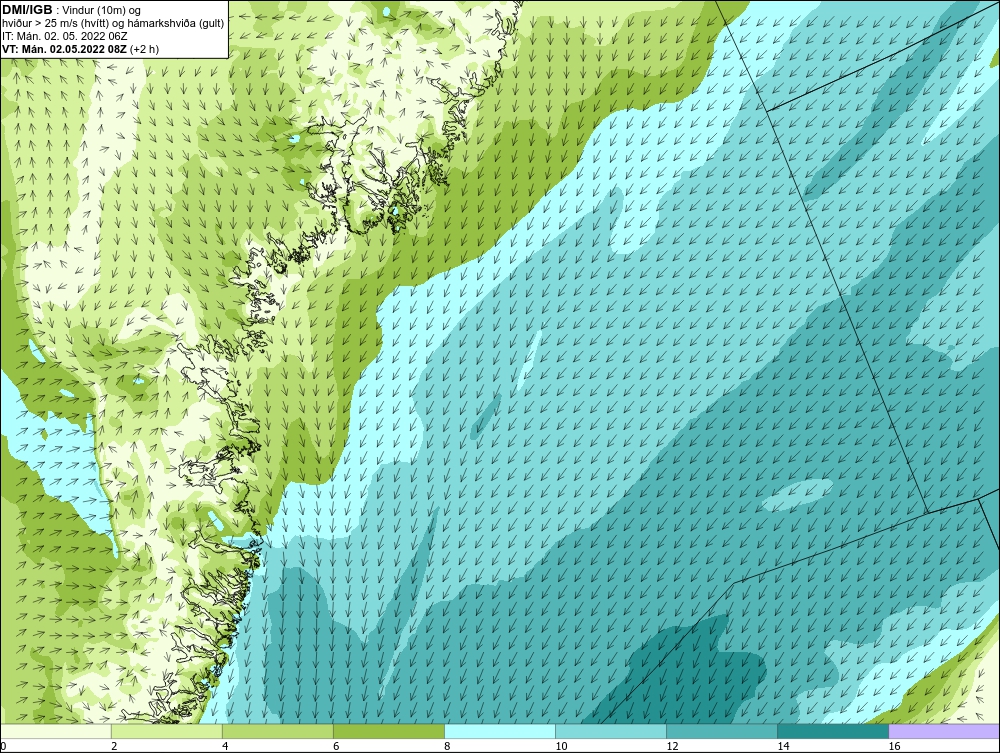
Task: Click the purple above-16 m/s legend swatch
Action: (x=944, y=731)
